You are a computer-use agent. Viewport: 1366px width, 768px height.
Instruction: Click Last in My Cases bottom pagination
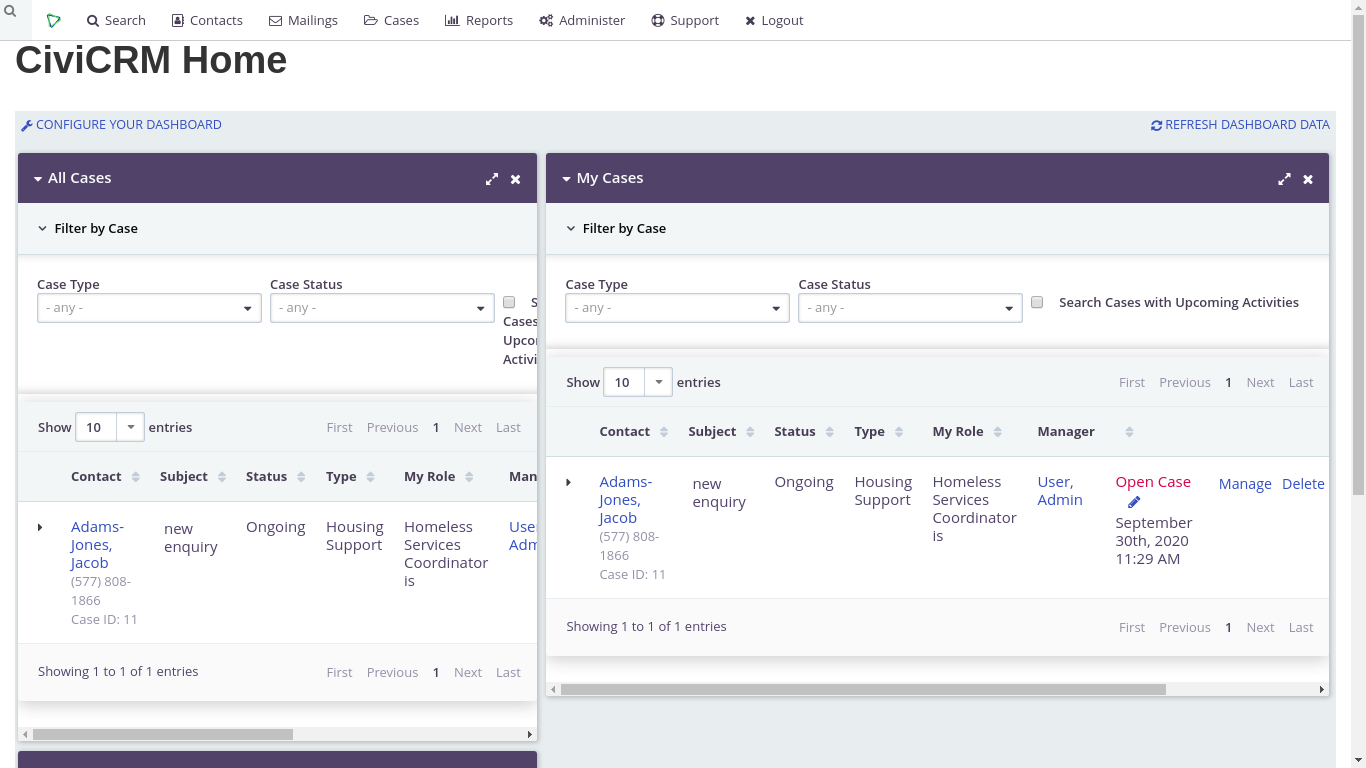tap(1301, 627)
